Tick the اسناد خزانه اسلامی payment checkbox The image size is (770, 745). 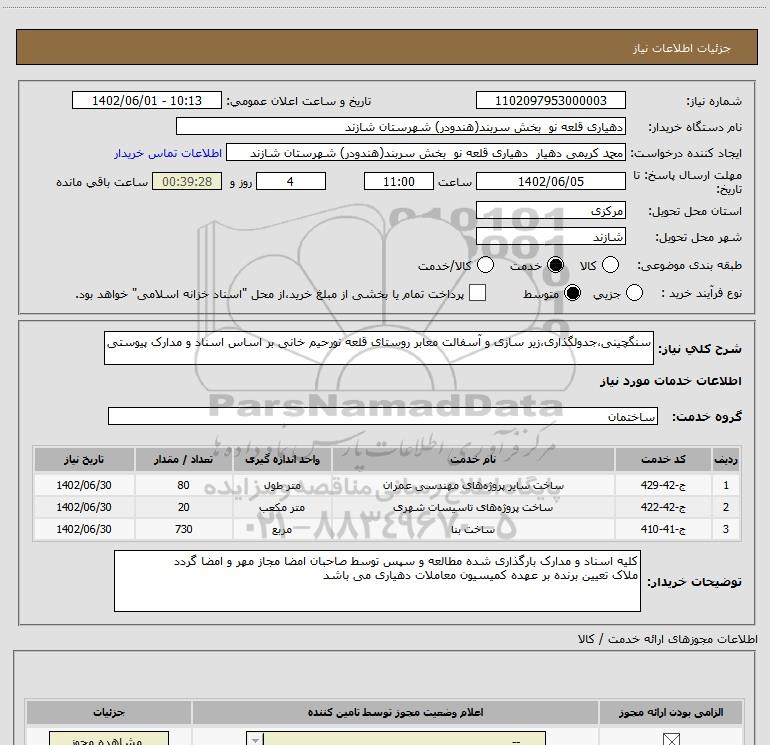(x=477, y=293)
